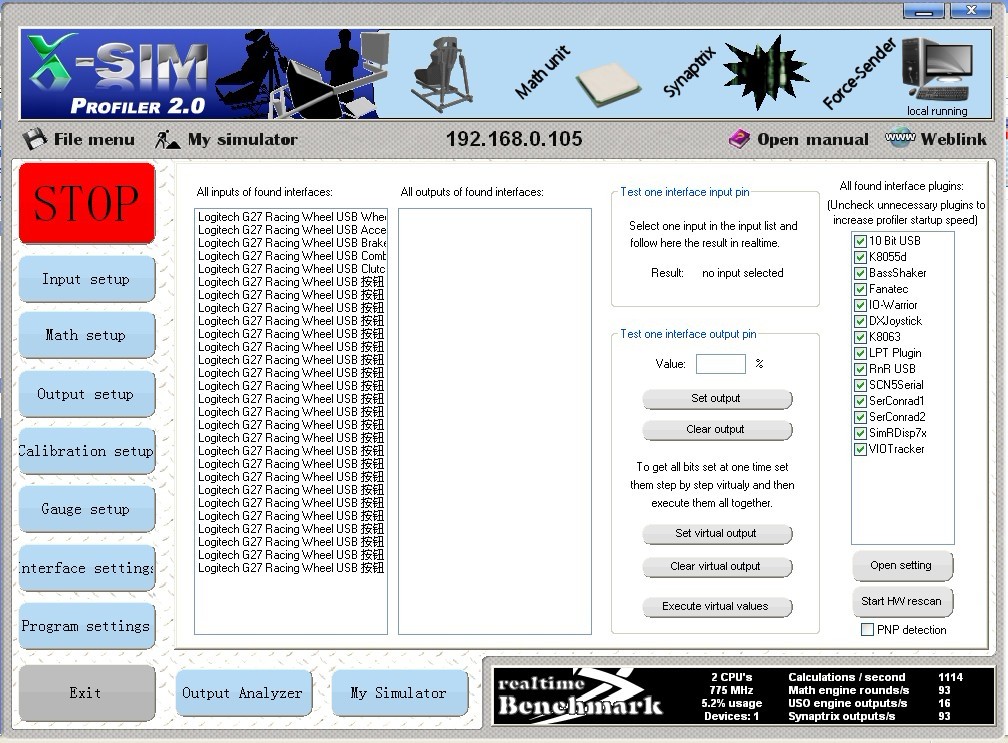Select the Logitech G27 USB Wheel input row
Viewport: 1008px width, 743px height.
click(x=292, y=217)
